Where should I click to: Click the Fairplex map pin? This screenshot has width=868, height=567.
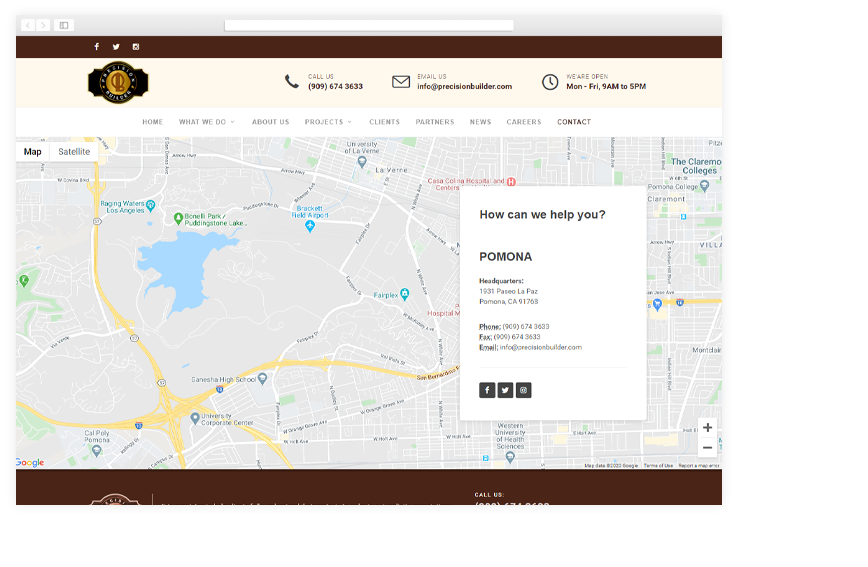click(405, 293)
